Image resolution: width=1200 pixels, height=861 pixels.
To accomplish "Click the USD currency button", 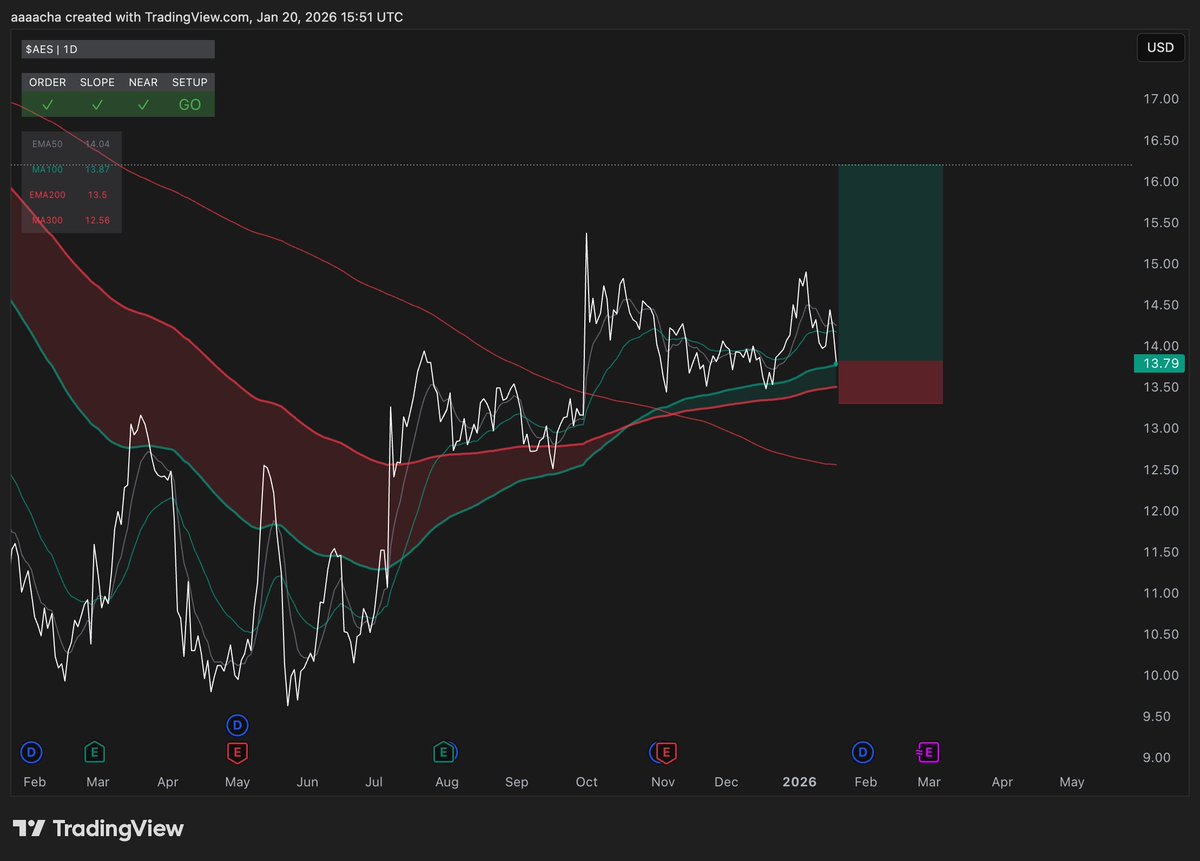I will point(1160,48).
